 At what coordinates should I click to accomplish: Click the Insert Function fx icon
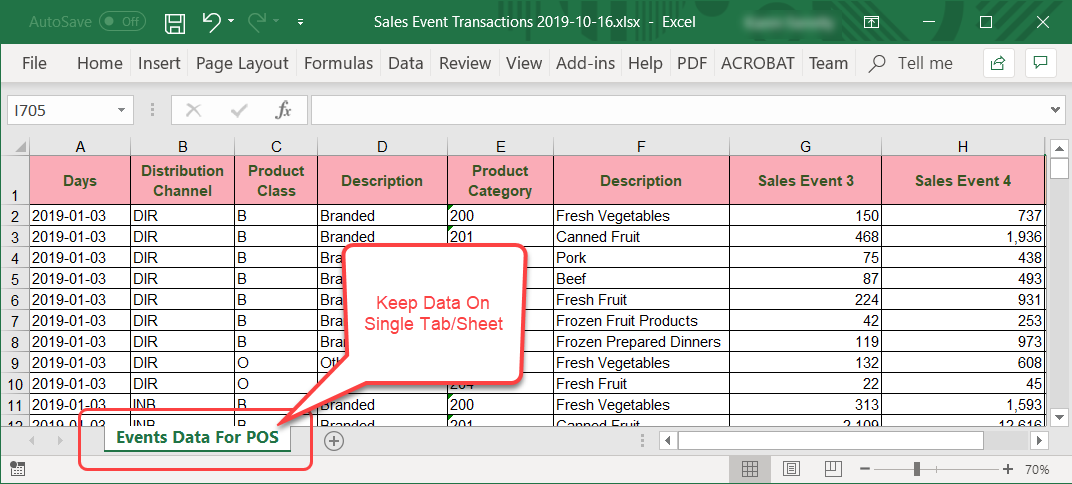(x=283, y=110)
